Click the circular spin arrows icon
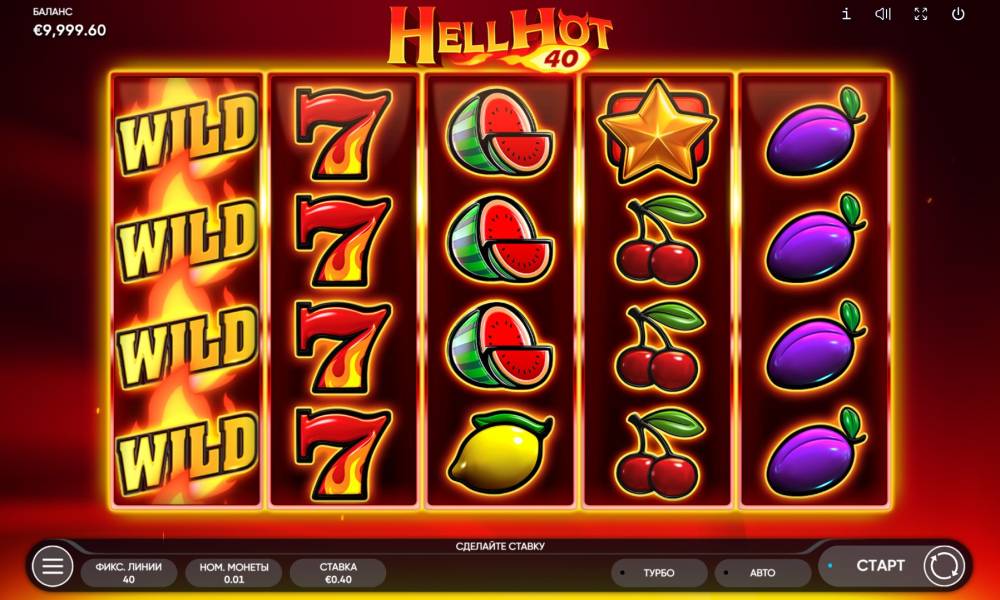 pyautogui.click(x=944, y=566)
